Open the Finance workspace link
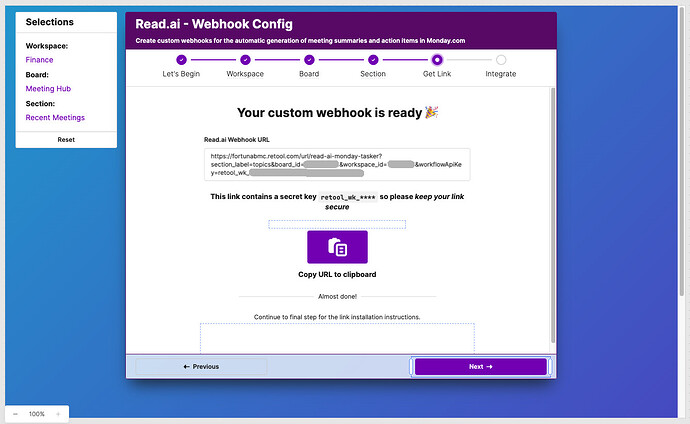The height and width of the screenshot is (424, 690). click(x=39, y=60)
